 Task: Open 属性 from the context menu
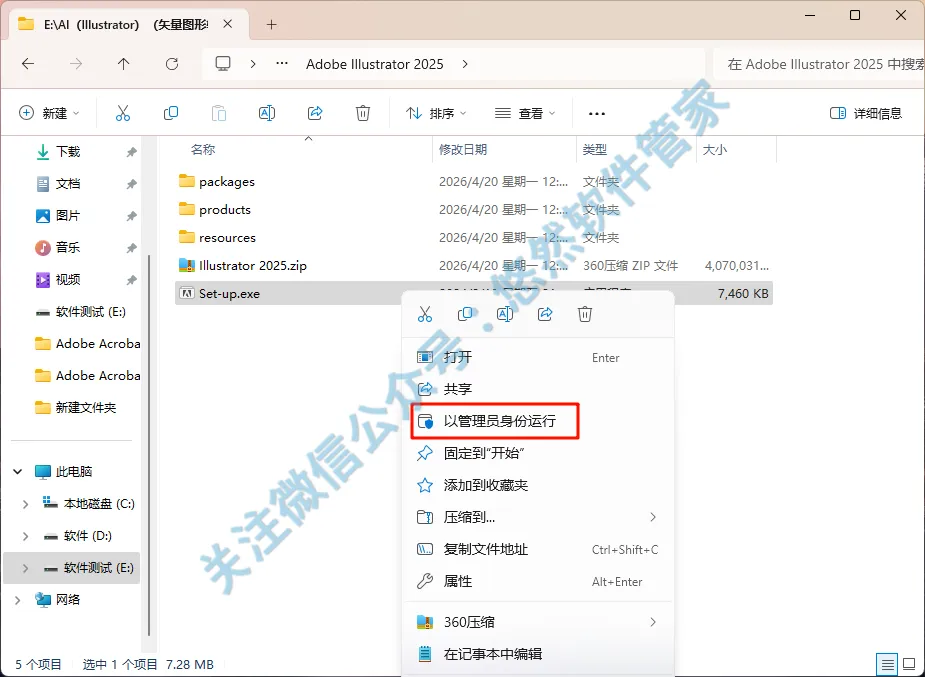537,581
